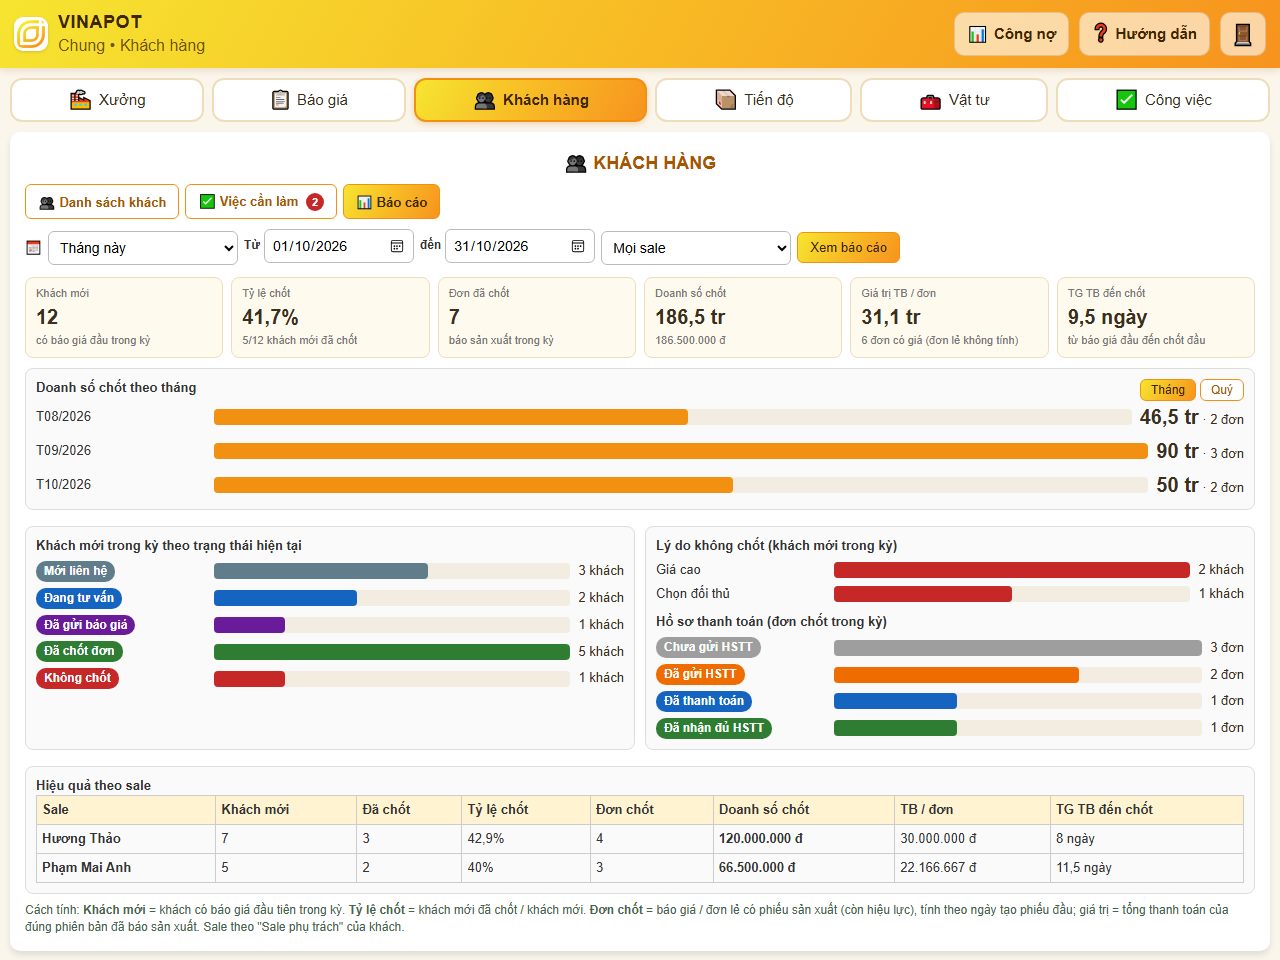Expand the Mọi sale dropdown
The height and width of the screenshot is (960, 1280).
coord(696,248)
